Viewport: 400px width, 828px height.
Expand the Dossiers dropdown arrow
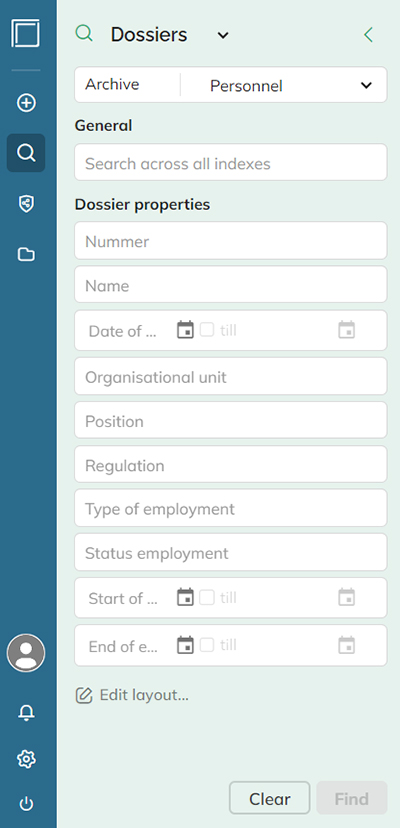(x=223, y=35)
